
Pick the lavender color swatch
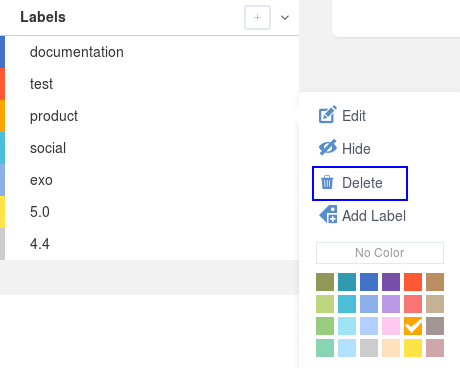391,304
